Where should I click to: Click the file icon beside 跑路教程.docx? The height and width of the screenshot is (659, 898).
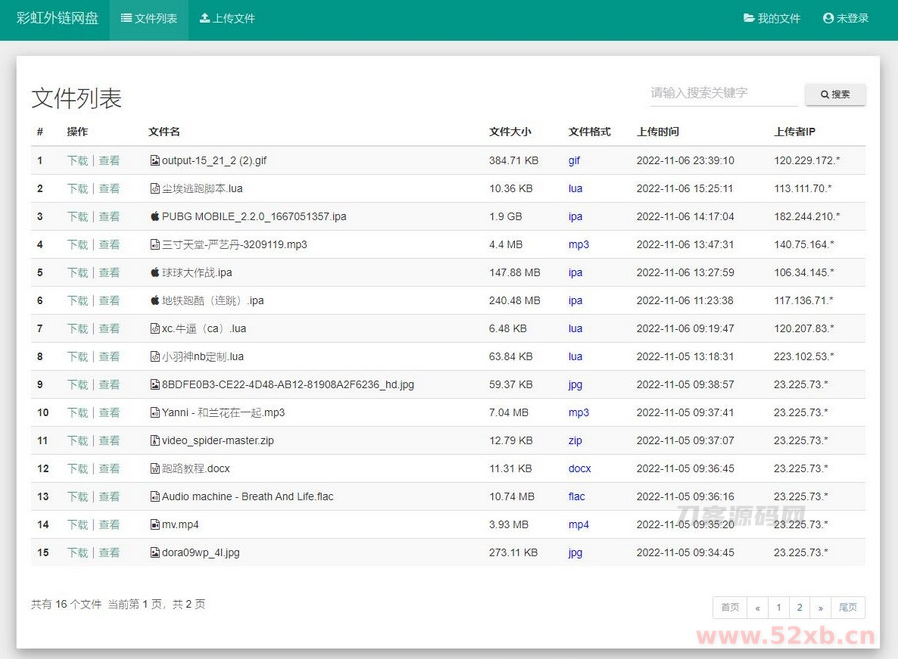coord(154,468)
